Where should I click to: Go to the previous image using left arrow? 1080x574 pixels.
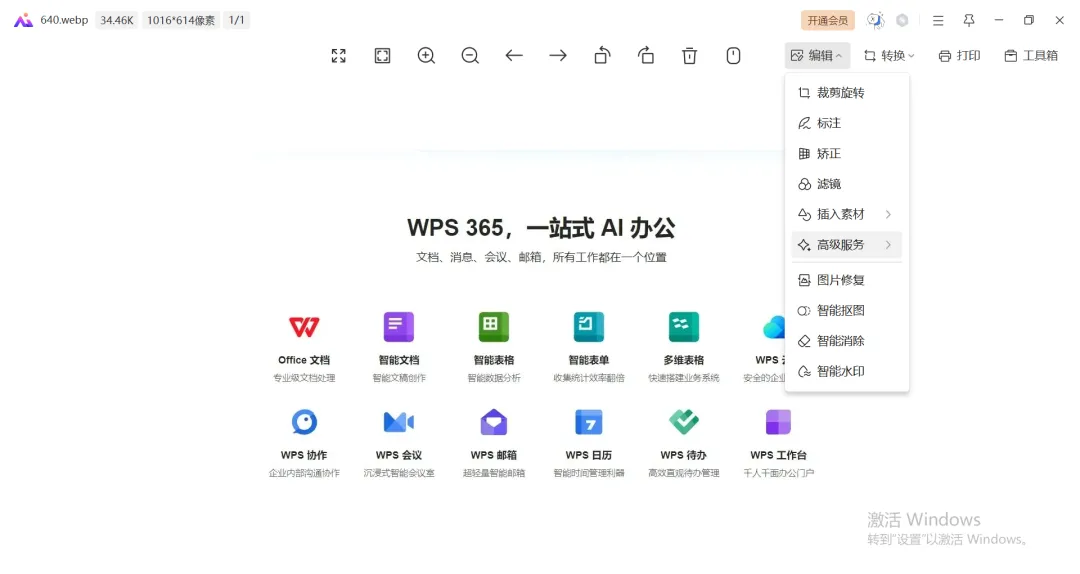click(x=514, y=56)
